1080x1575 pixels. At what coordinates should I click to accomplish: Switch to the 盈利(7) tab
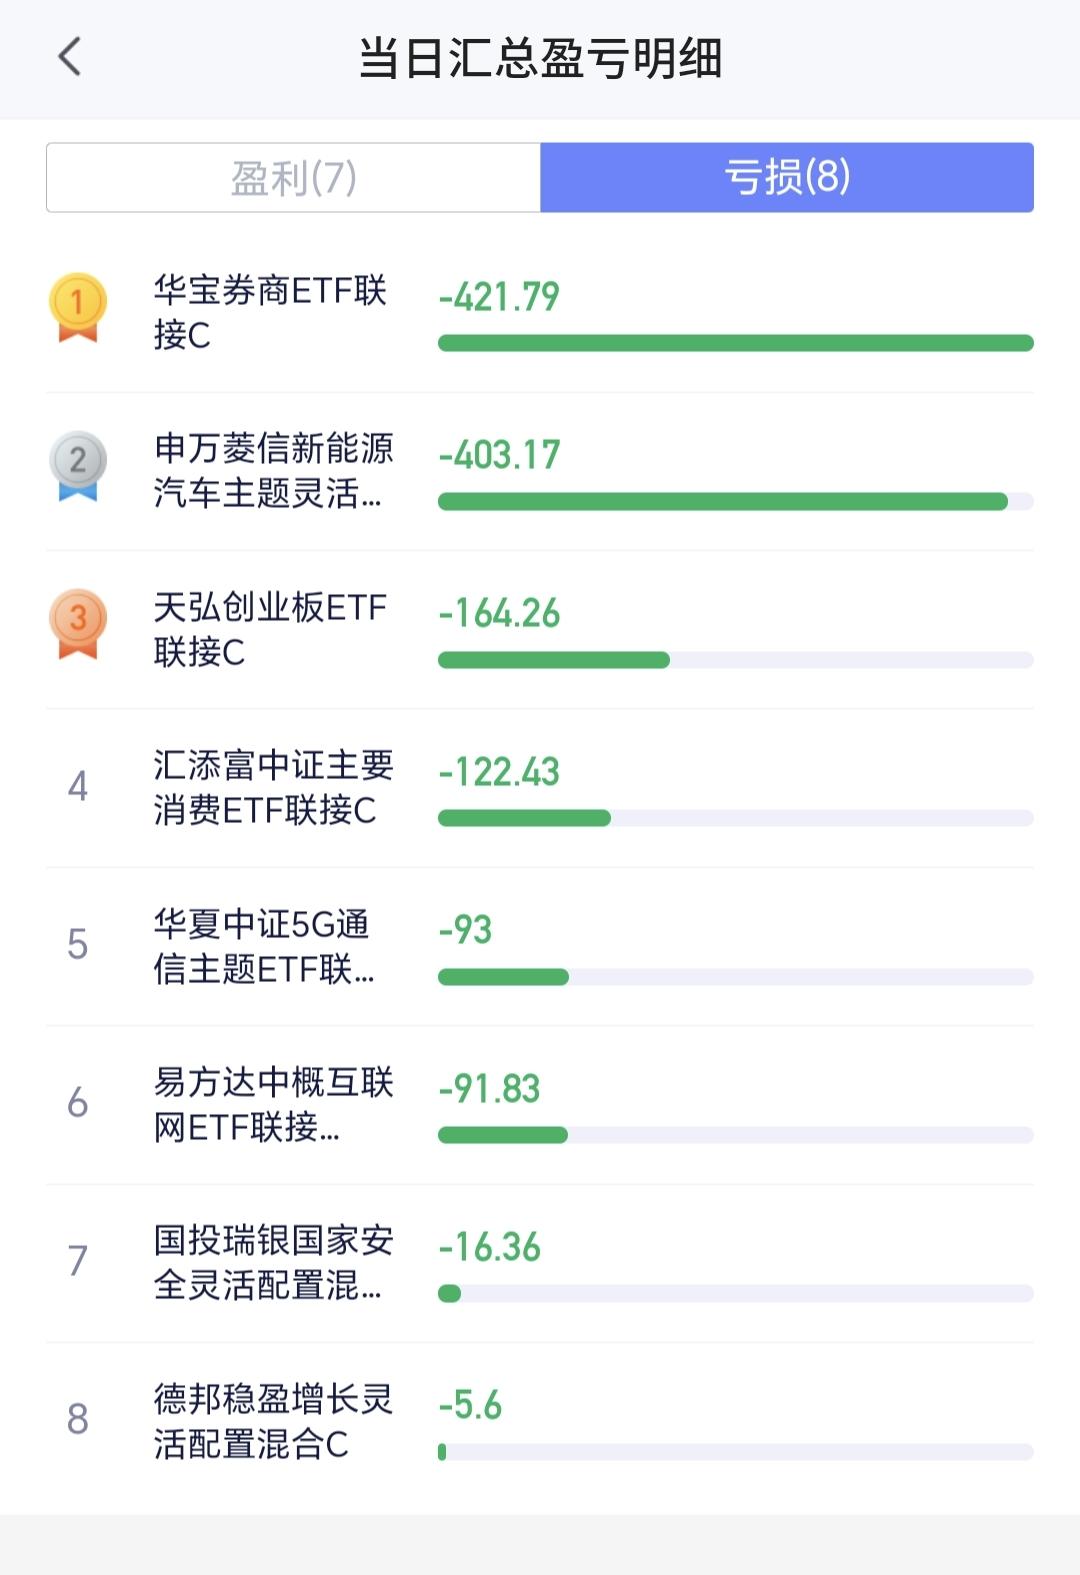[x=293, y=177]
